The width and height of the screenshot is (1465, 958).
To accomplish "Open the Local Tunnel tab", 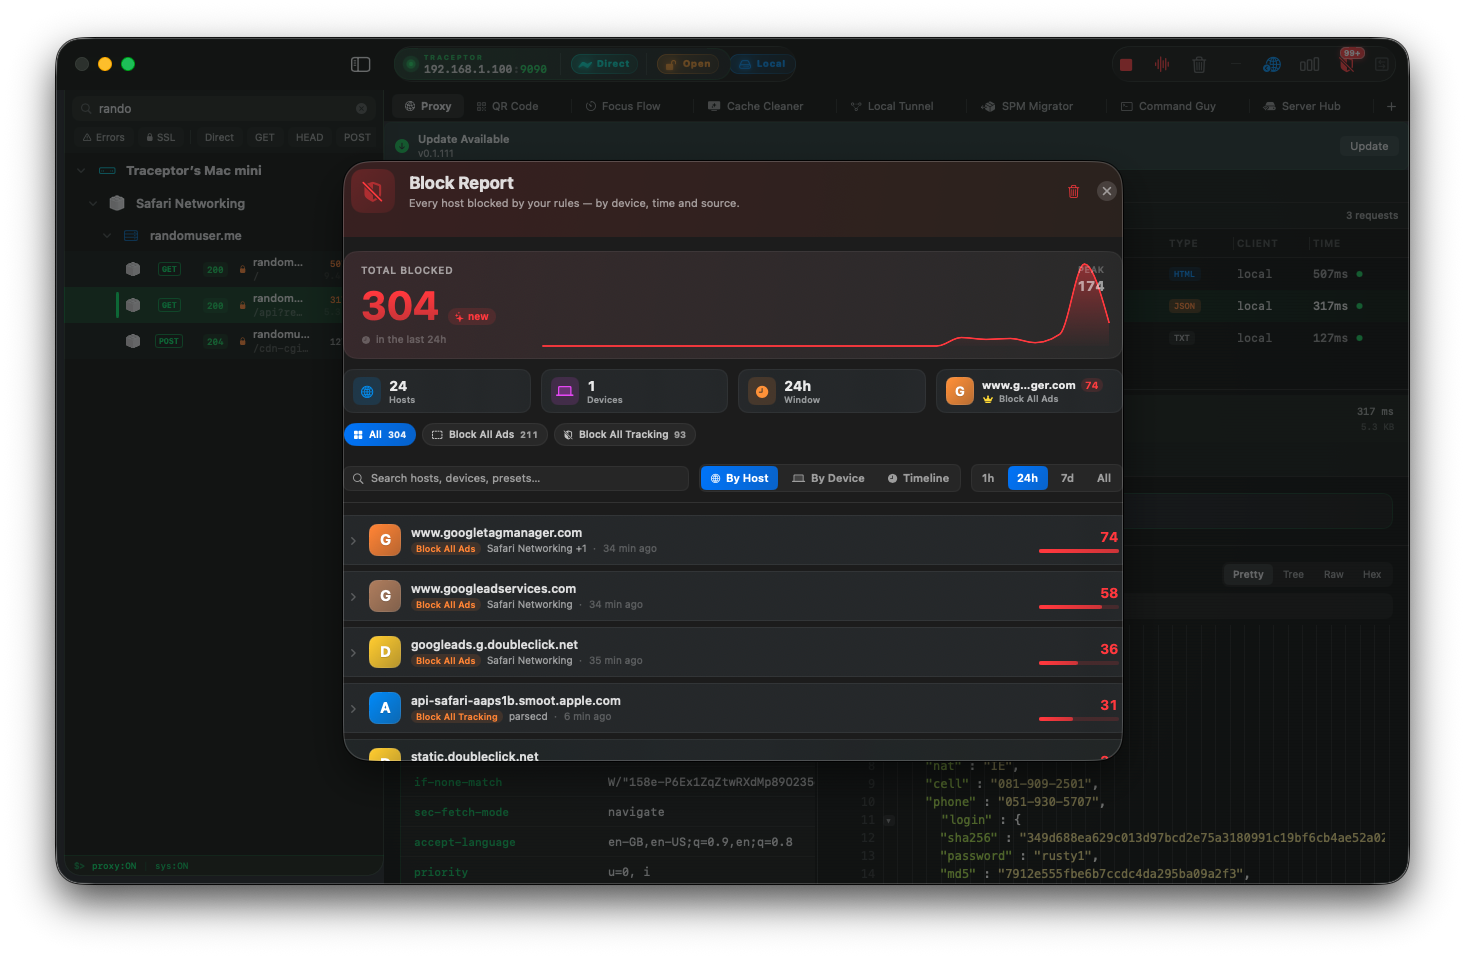I will click(892, 106).
